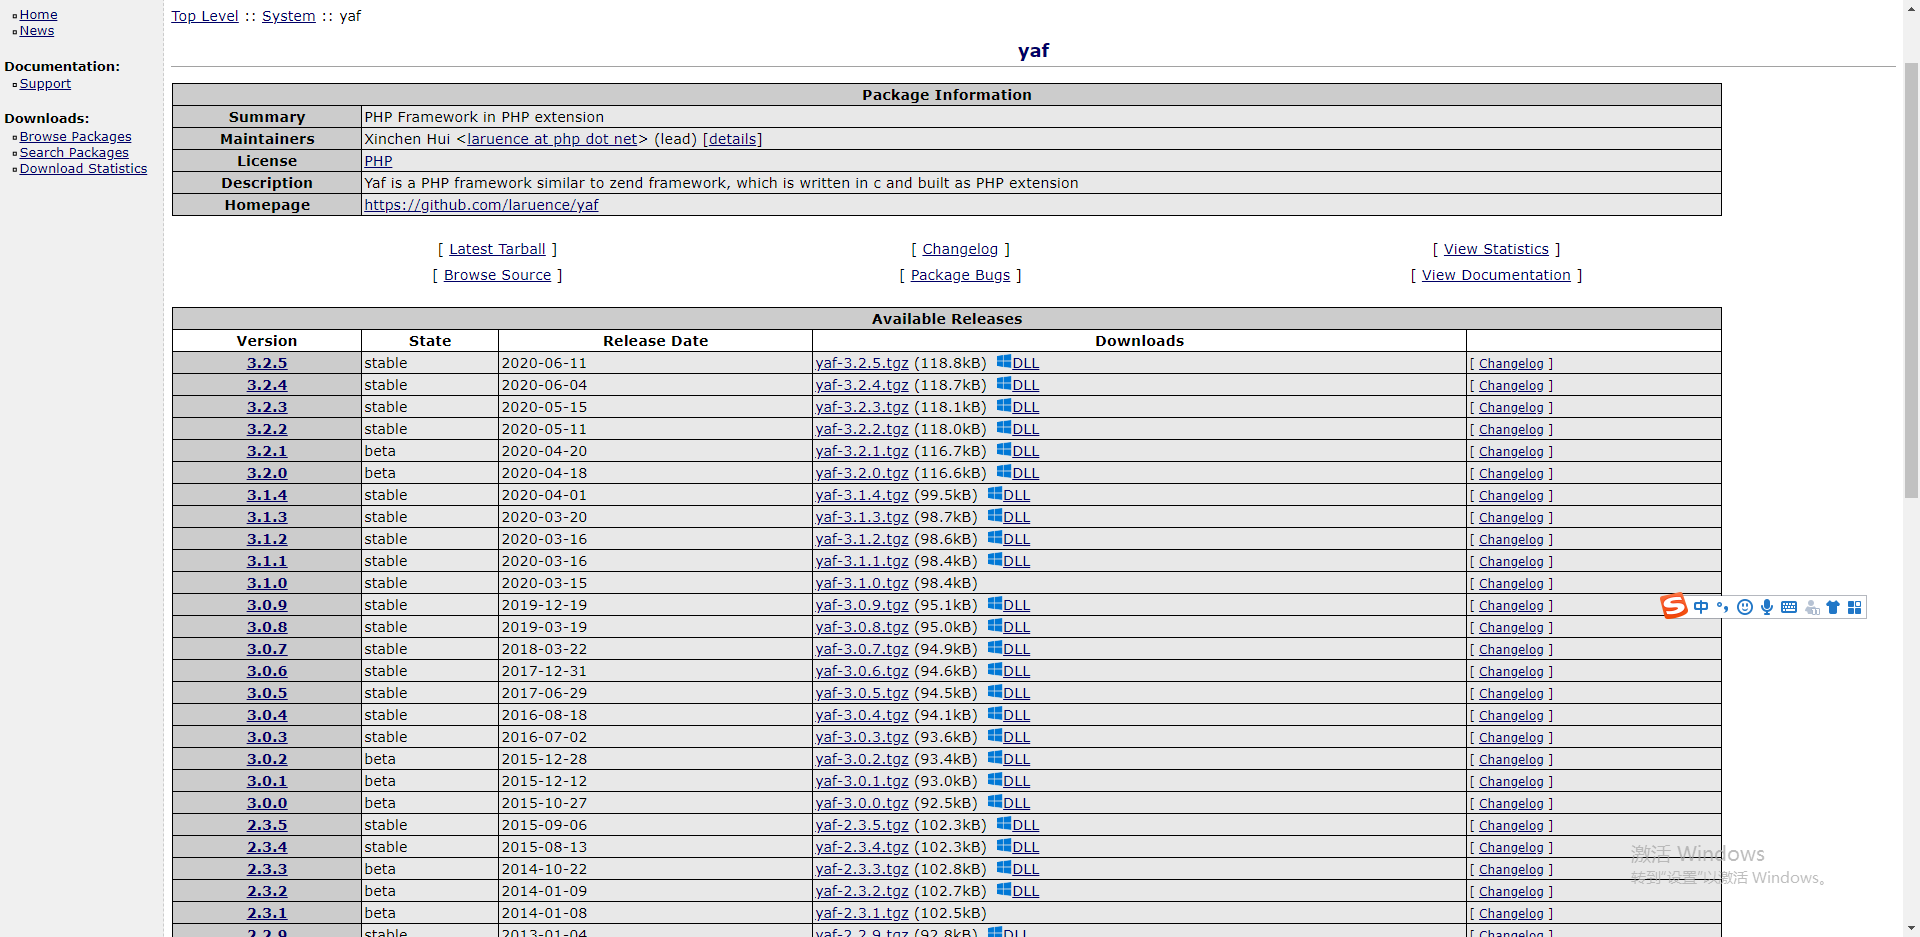Toggle Chinese/English input mode on IME bar
The image size is (1920, 937).
(x=1701, y=607)
